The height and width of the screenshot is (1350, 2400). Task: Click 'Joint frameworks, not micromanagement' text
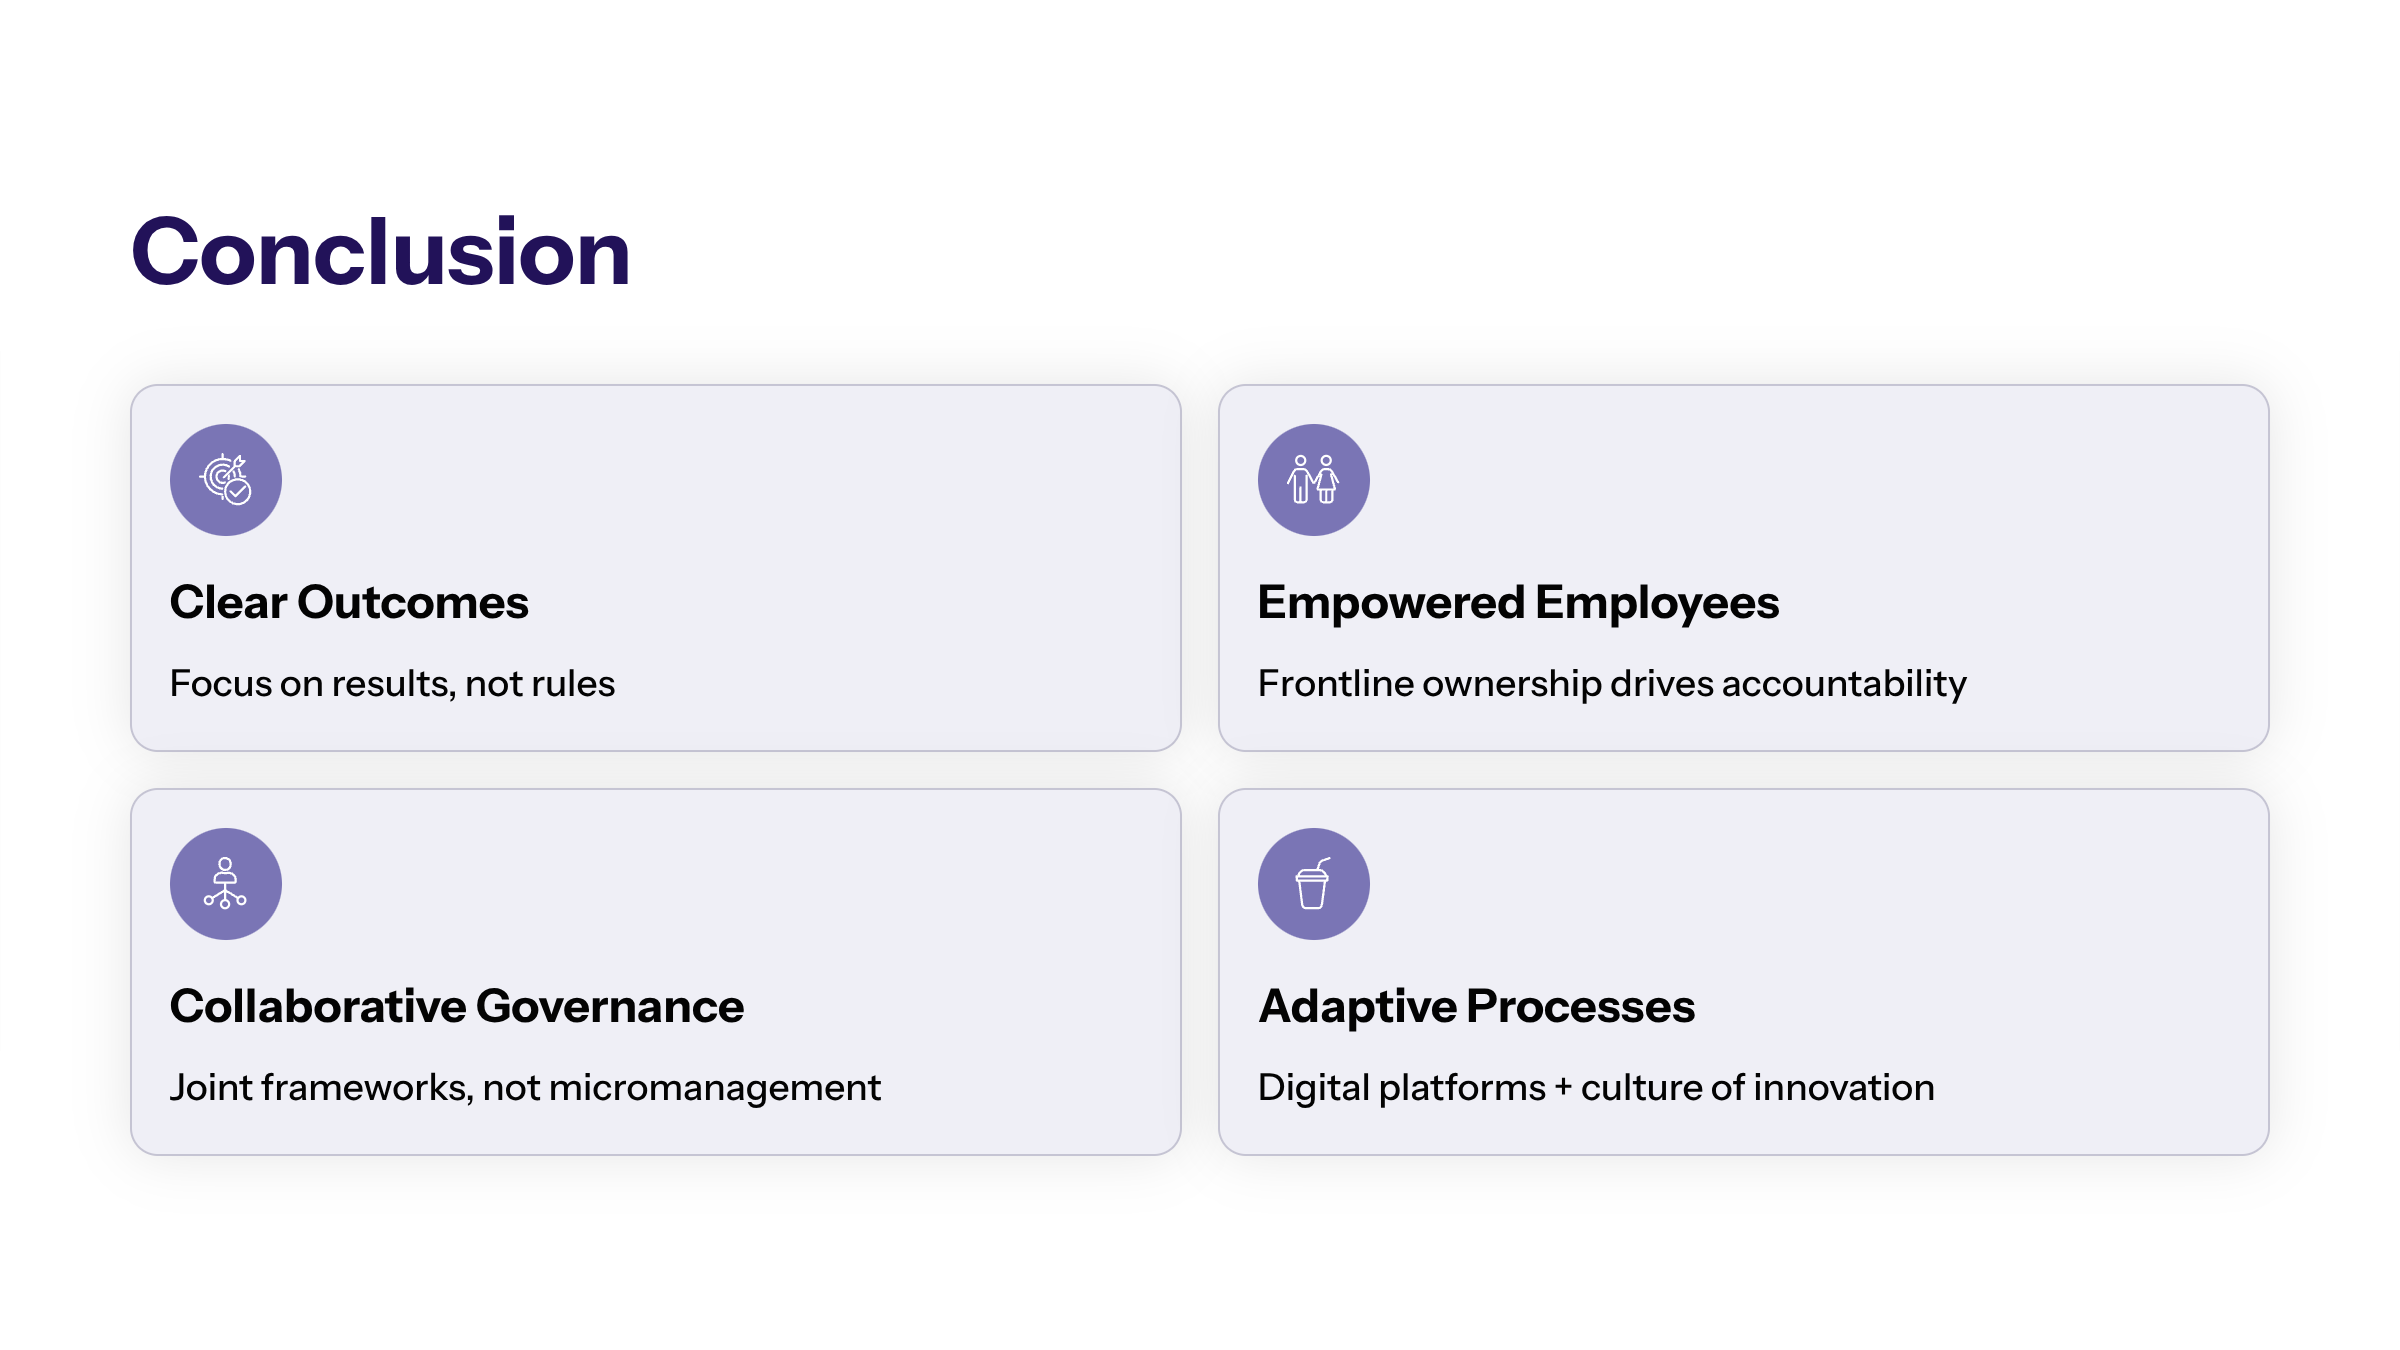pyautogui.click(x=525, y=1088)
